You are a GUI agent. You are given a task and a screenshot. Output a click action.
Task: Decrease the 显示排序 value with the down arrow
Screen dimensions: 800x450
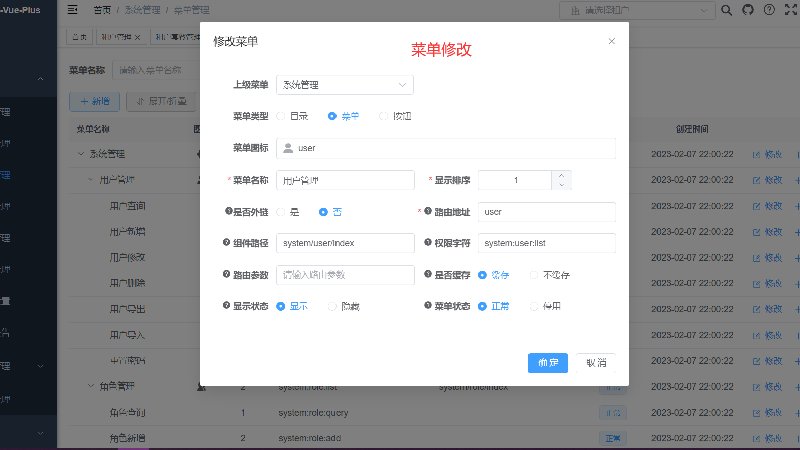pyautogui.click(x=561, y=185)
